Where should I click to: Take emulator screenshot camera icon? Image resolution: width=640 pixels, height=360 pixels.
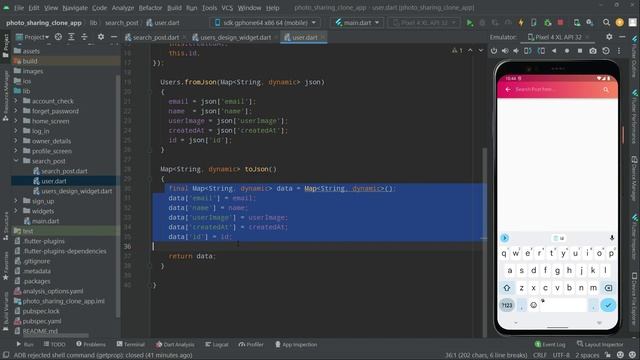593,51
